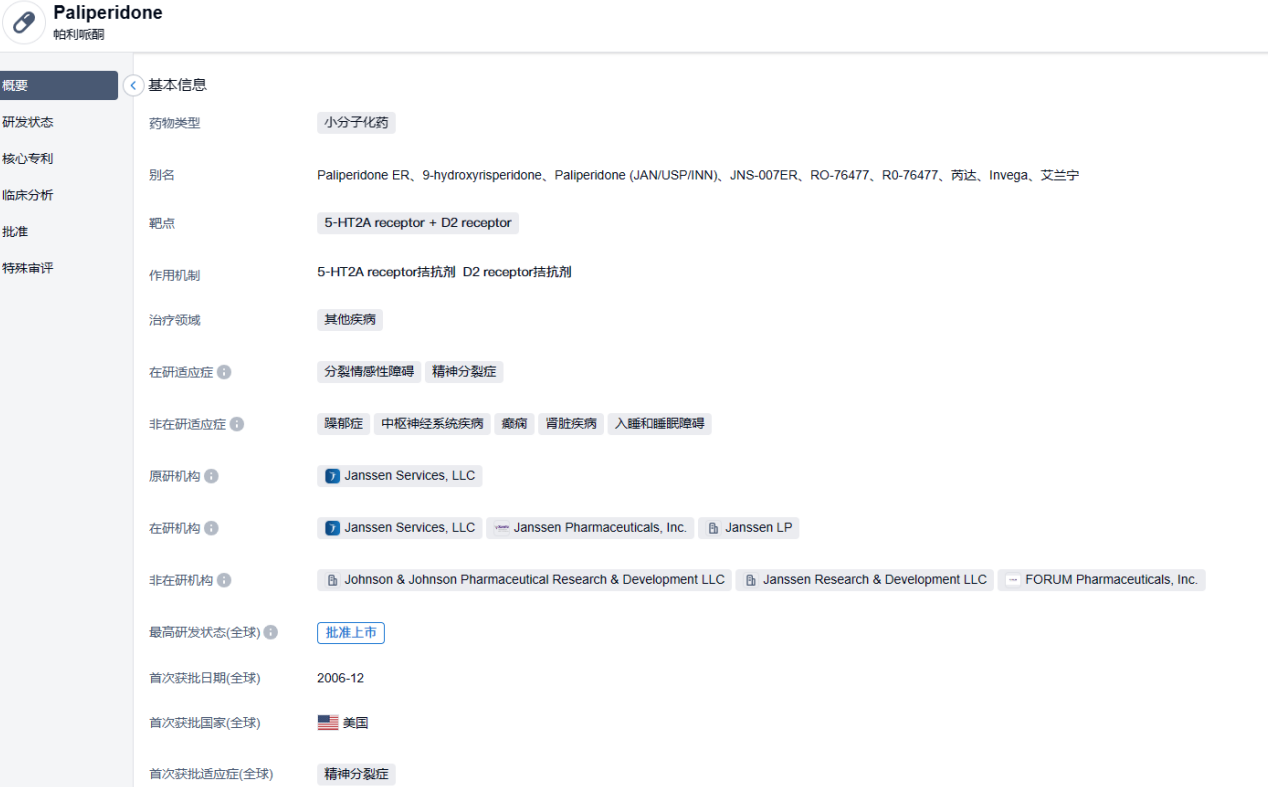The height and width of the screenshot is (787, 1268).
Task: Select the 批准 sidebar item
Action: 16,231
